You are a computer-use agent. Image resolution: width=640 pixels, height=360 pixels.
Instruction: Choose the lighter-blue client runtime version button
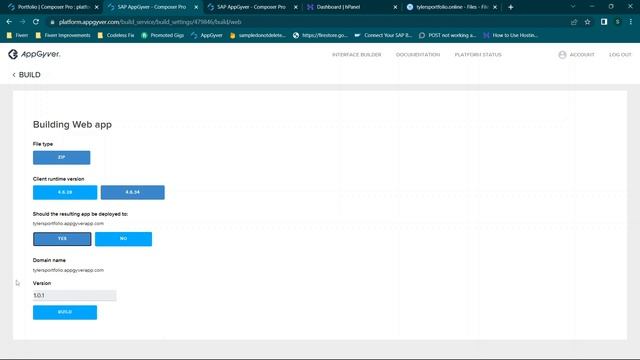(x=65, y=192)
